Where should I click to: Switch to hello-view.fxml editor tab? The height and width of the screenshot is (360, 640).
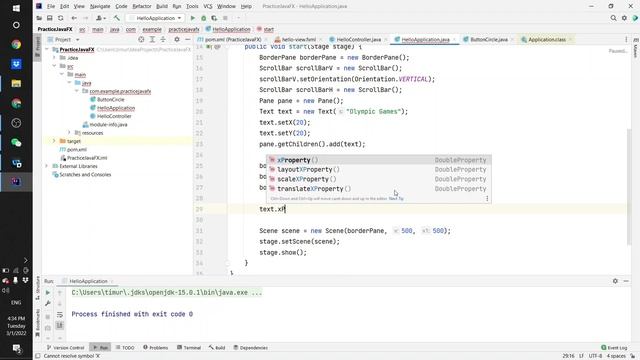point(298,40)
